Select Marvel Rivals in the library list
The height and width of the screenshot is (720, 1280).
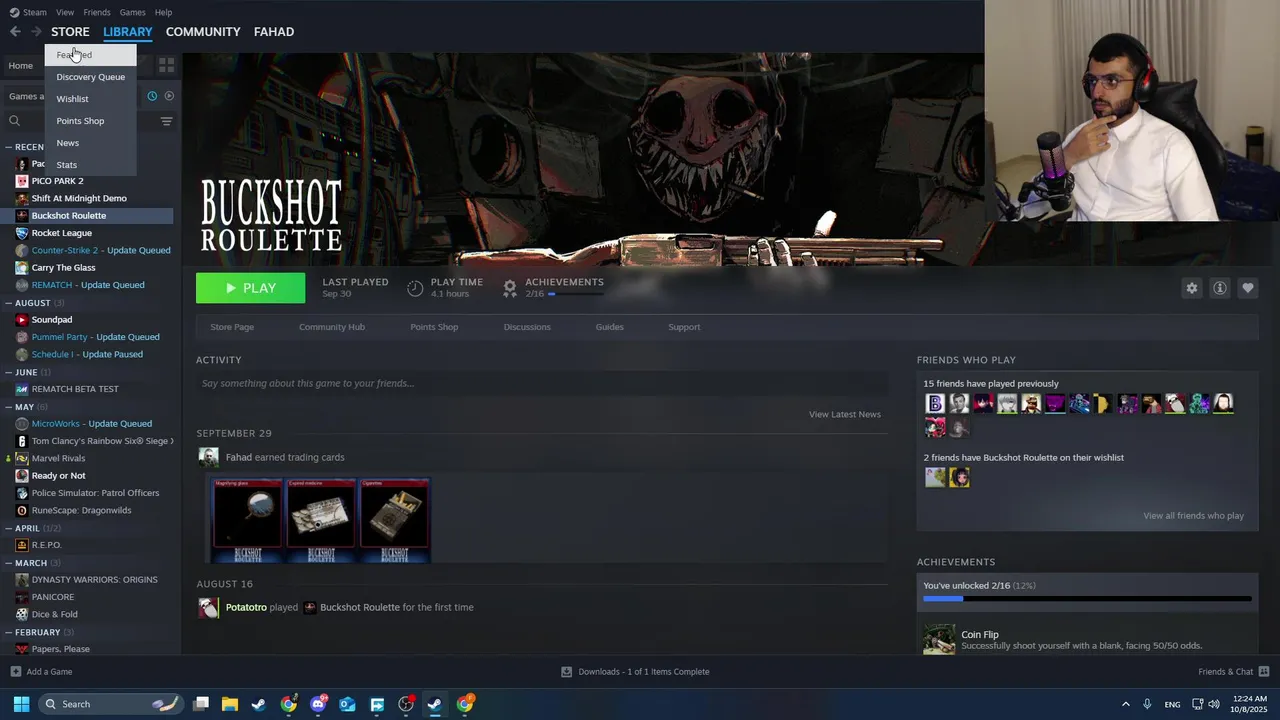[58, 458]
